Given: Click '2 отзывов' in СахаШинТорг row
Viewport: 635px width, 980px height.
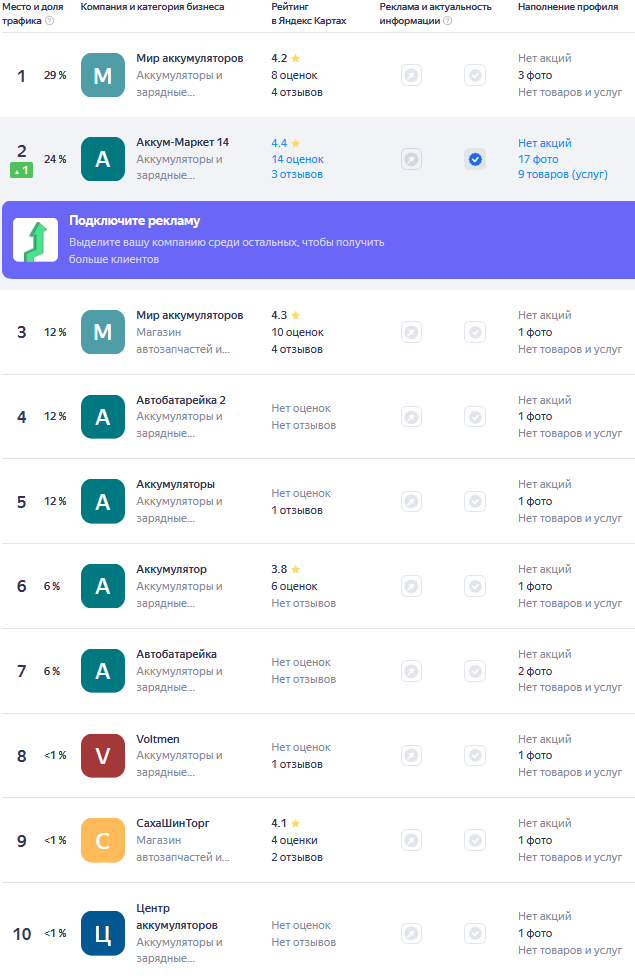Looking at the screenshot, I should [297, 858].
